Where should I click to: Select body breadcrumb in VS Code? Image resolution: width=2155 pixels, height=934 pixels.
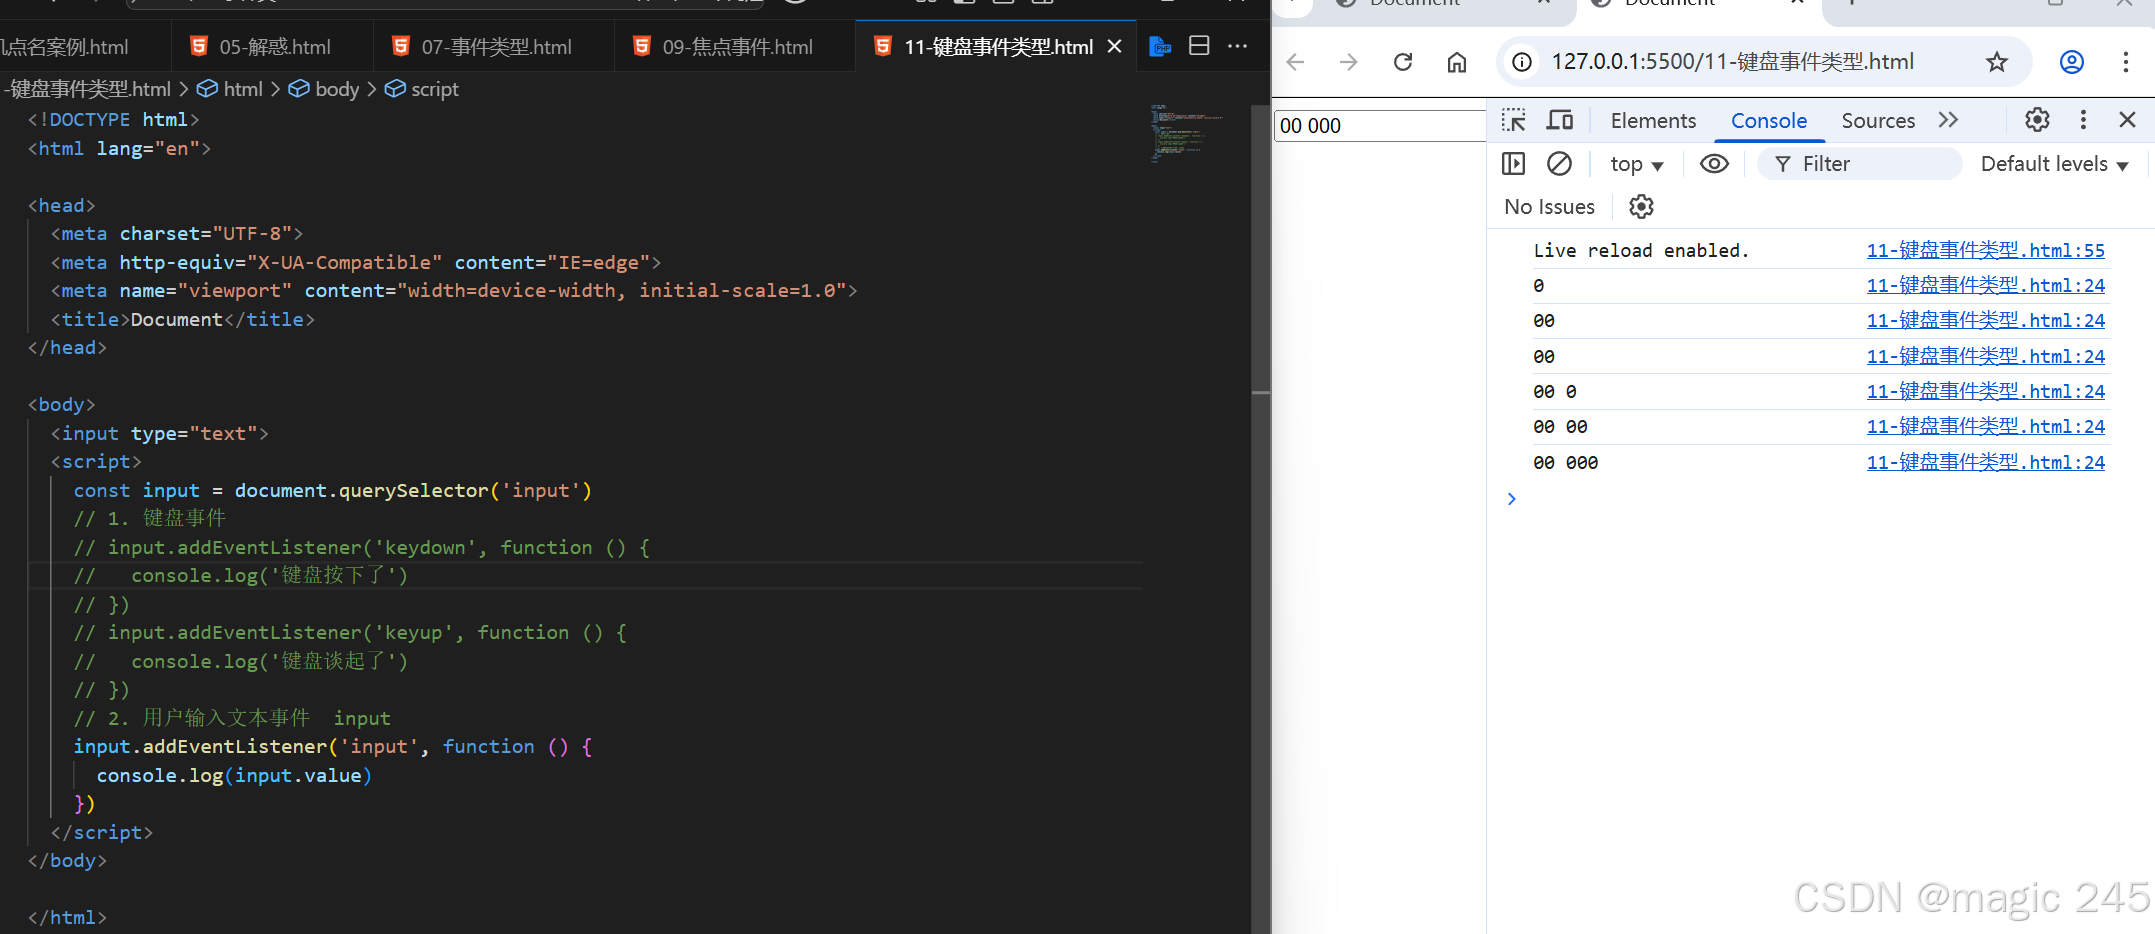(324, 89)
